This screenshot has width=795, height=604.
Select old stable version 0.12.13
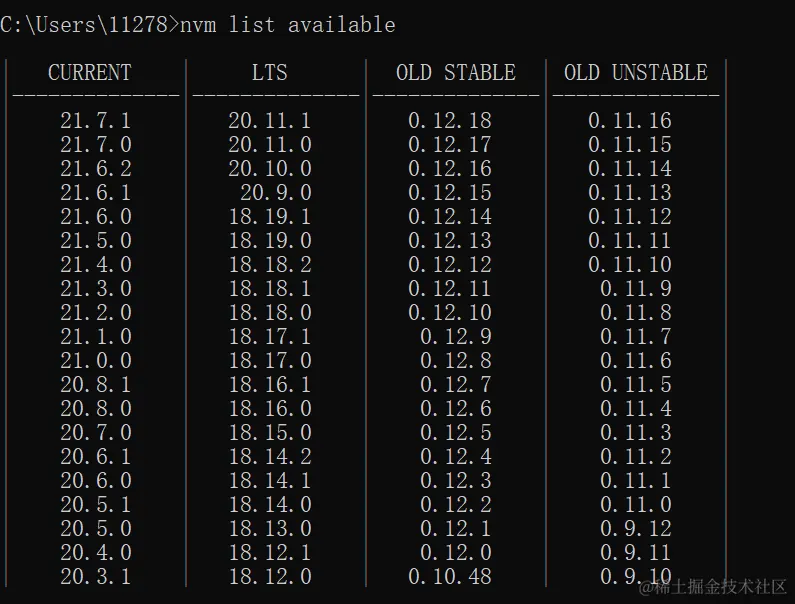click(x=450, y=240)
